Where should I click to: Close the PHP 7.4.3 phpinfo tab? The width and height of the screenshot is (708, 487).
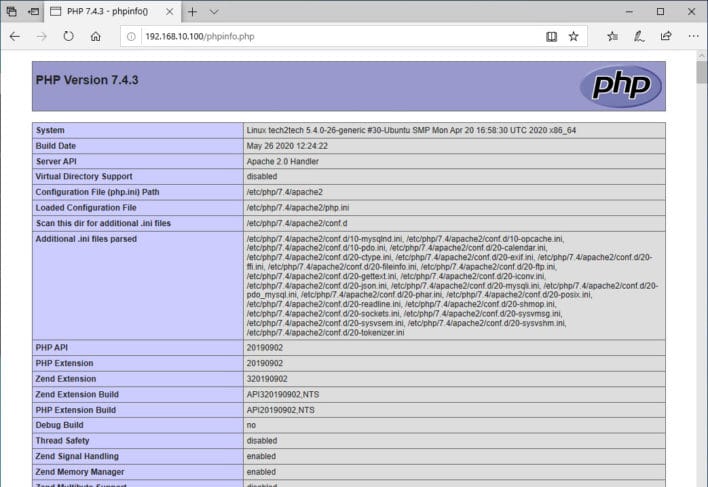(170, 12)
